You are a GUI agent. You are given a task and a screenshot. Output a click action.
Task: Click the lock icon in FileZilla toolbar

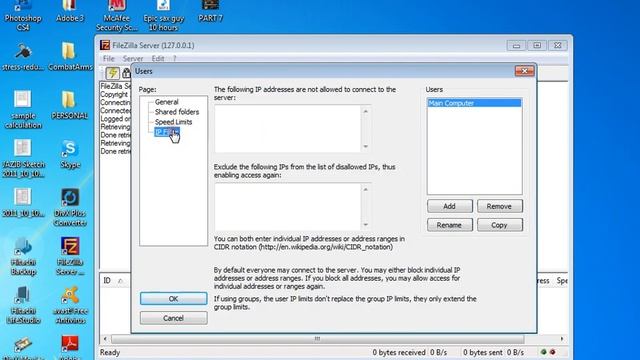pyautogui.click(x=126, y=73)
